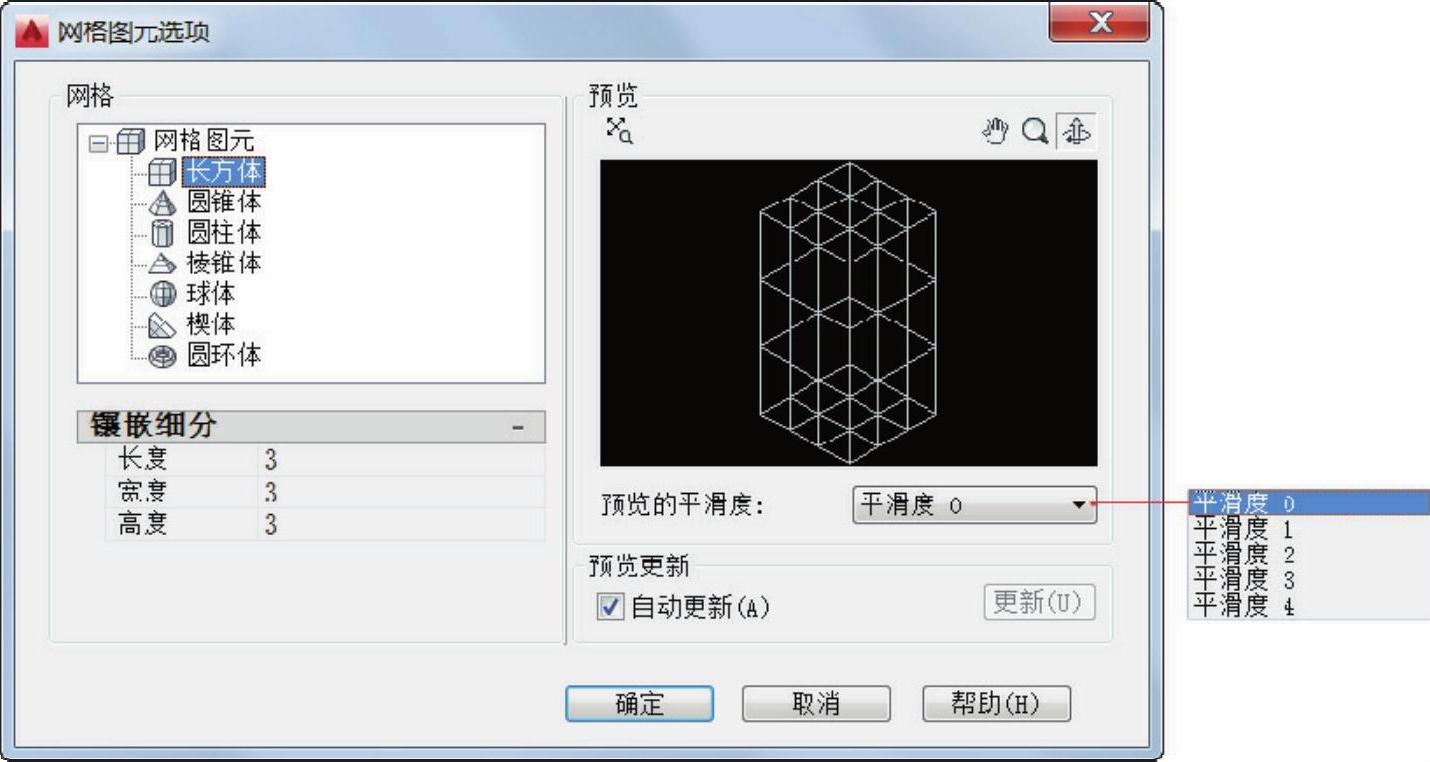The height and width of the screenshot is (762, 1430).
Task: Activate the pan hand tool
Action: coord(994,132)
